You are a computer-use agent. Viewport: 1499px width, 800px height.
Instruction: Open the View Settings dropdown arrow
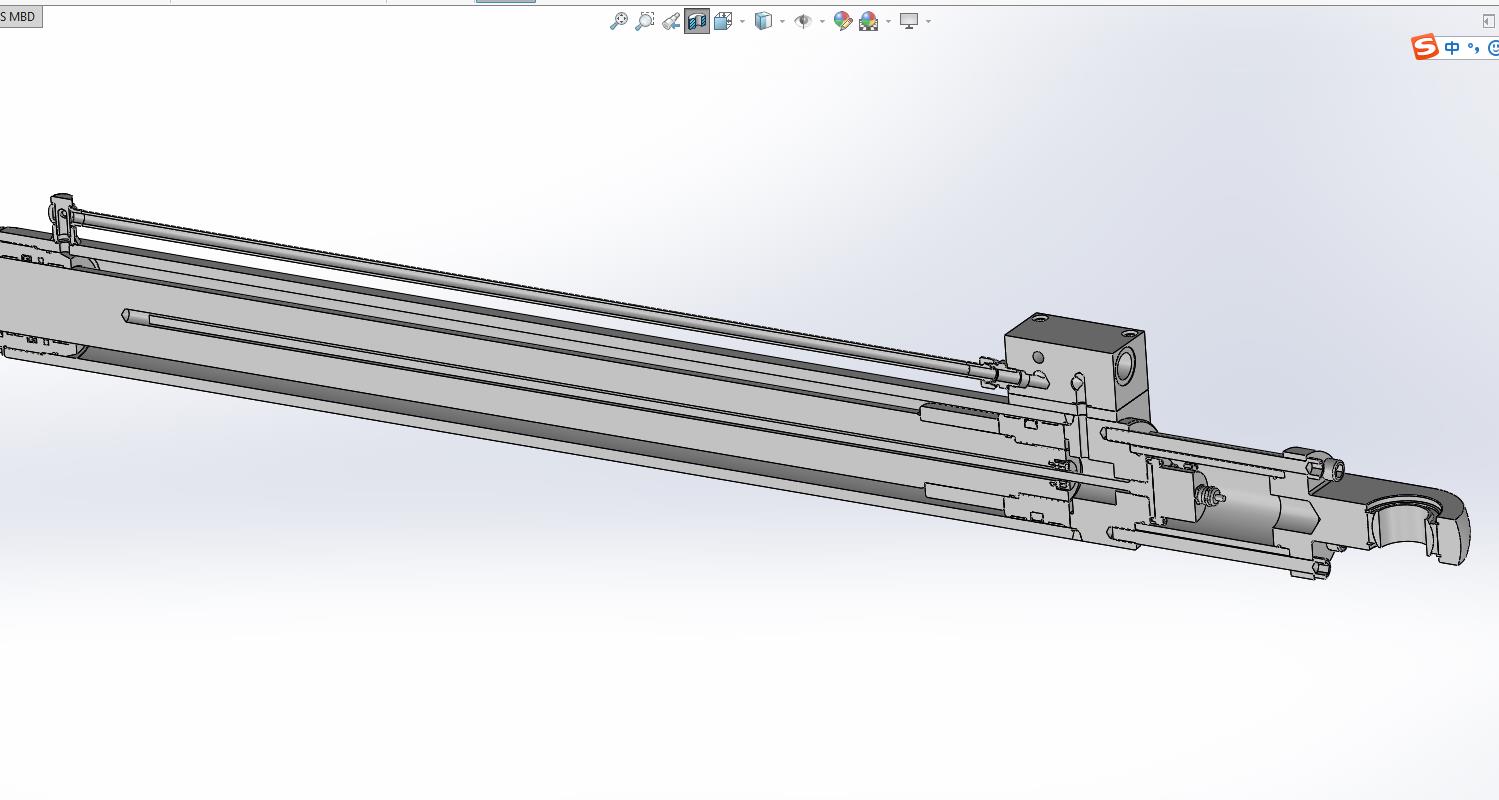point(929,21)
